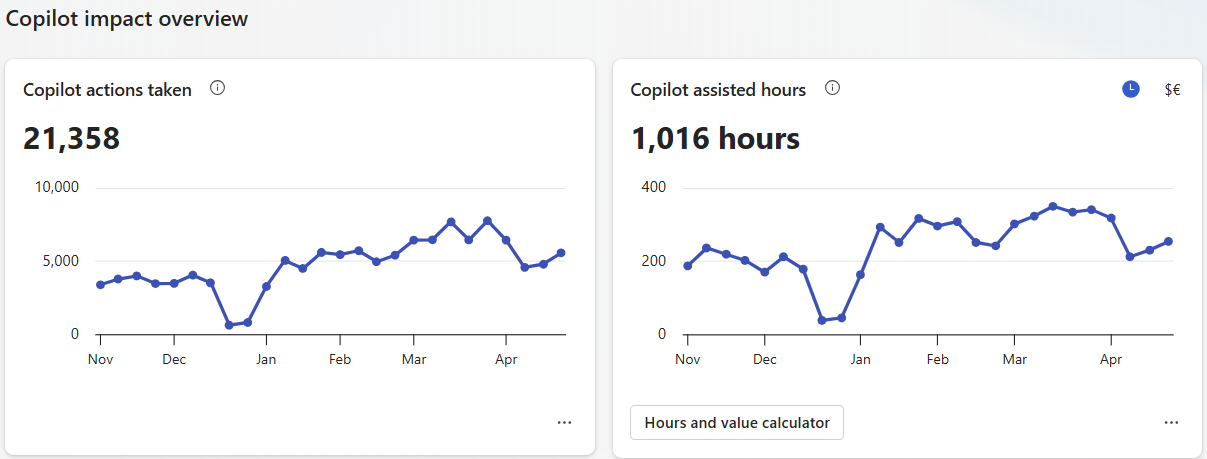Click info icon beside Copilot assisted hours

(832, 88)
